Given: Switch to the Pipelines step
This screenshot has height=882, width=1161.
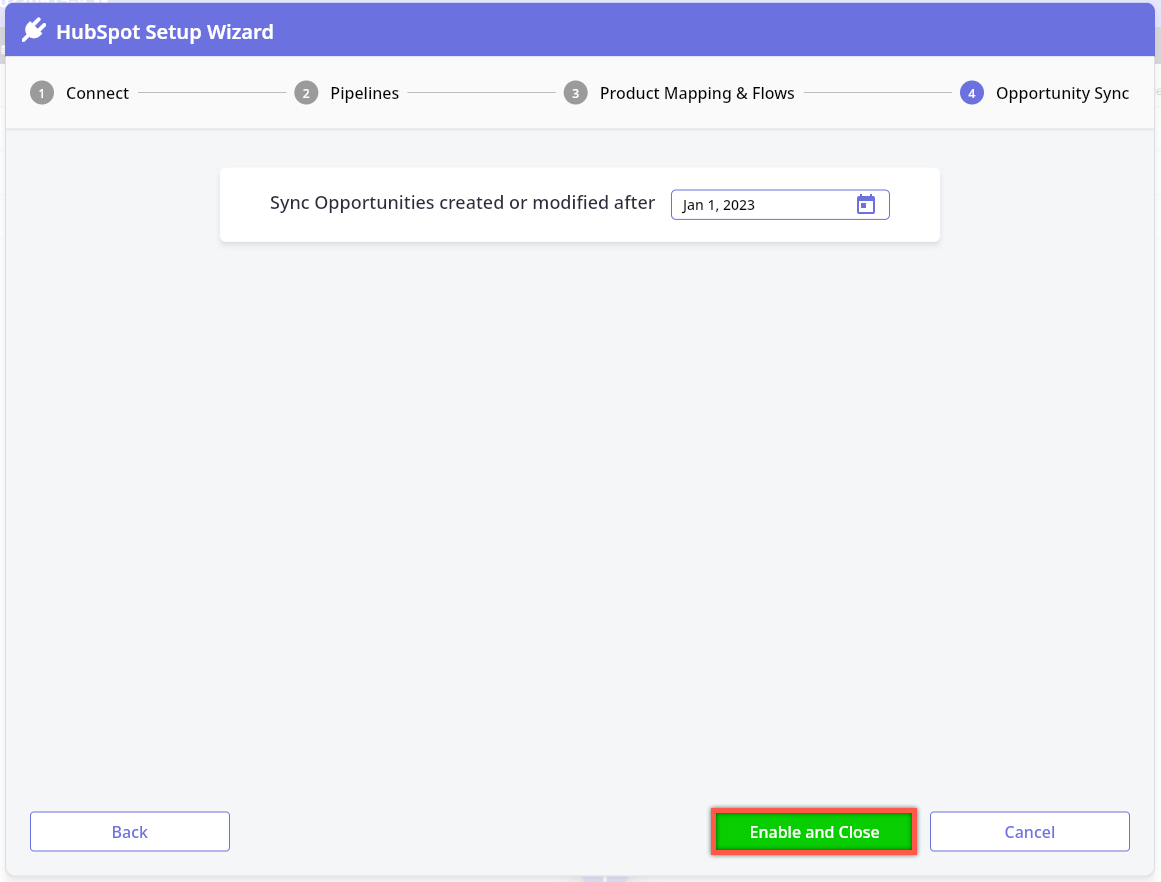Looking at the screenshot, I should pos(364,93).
